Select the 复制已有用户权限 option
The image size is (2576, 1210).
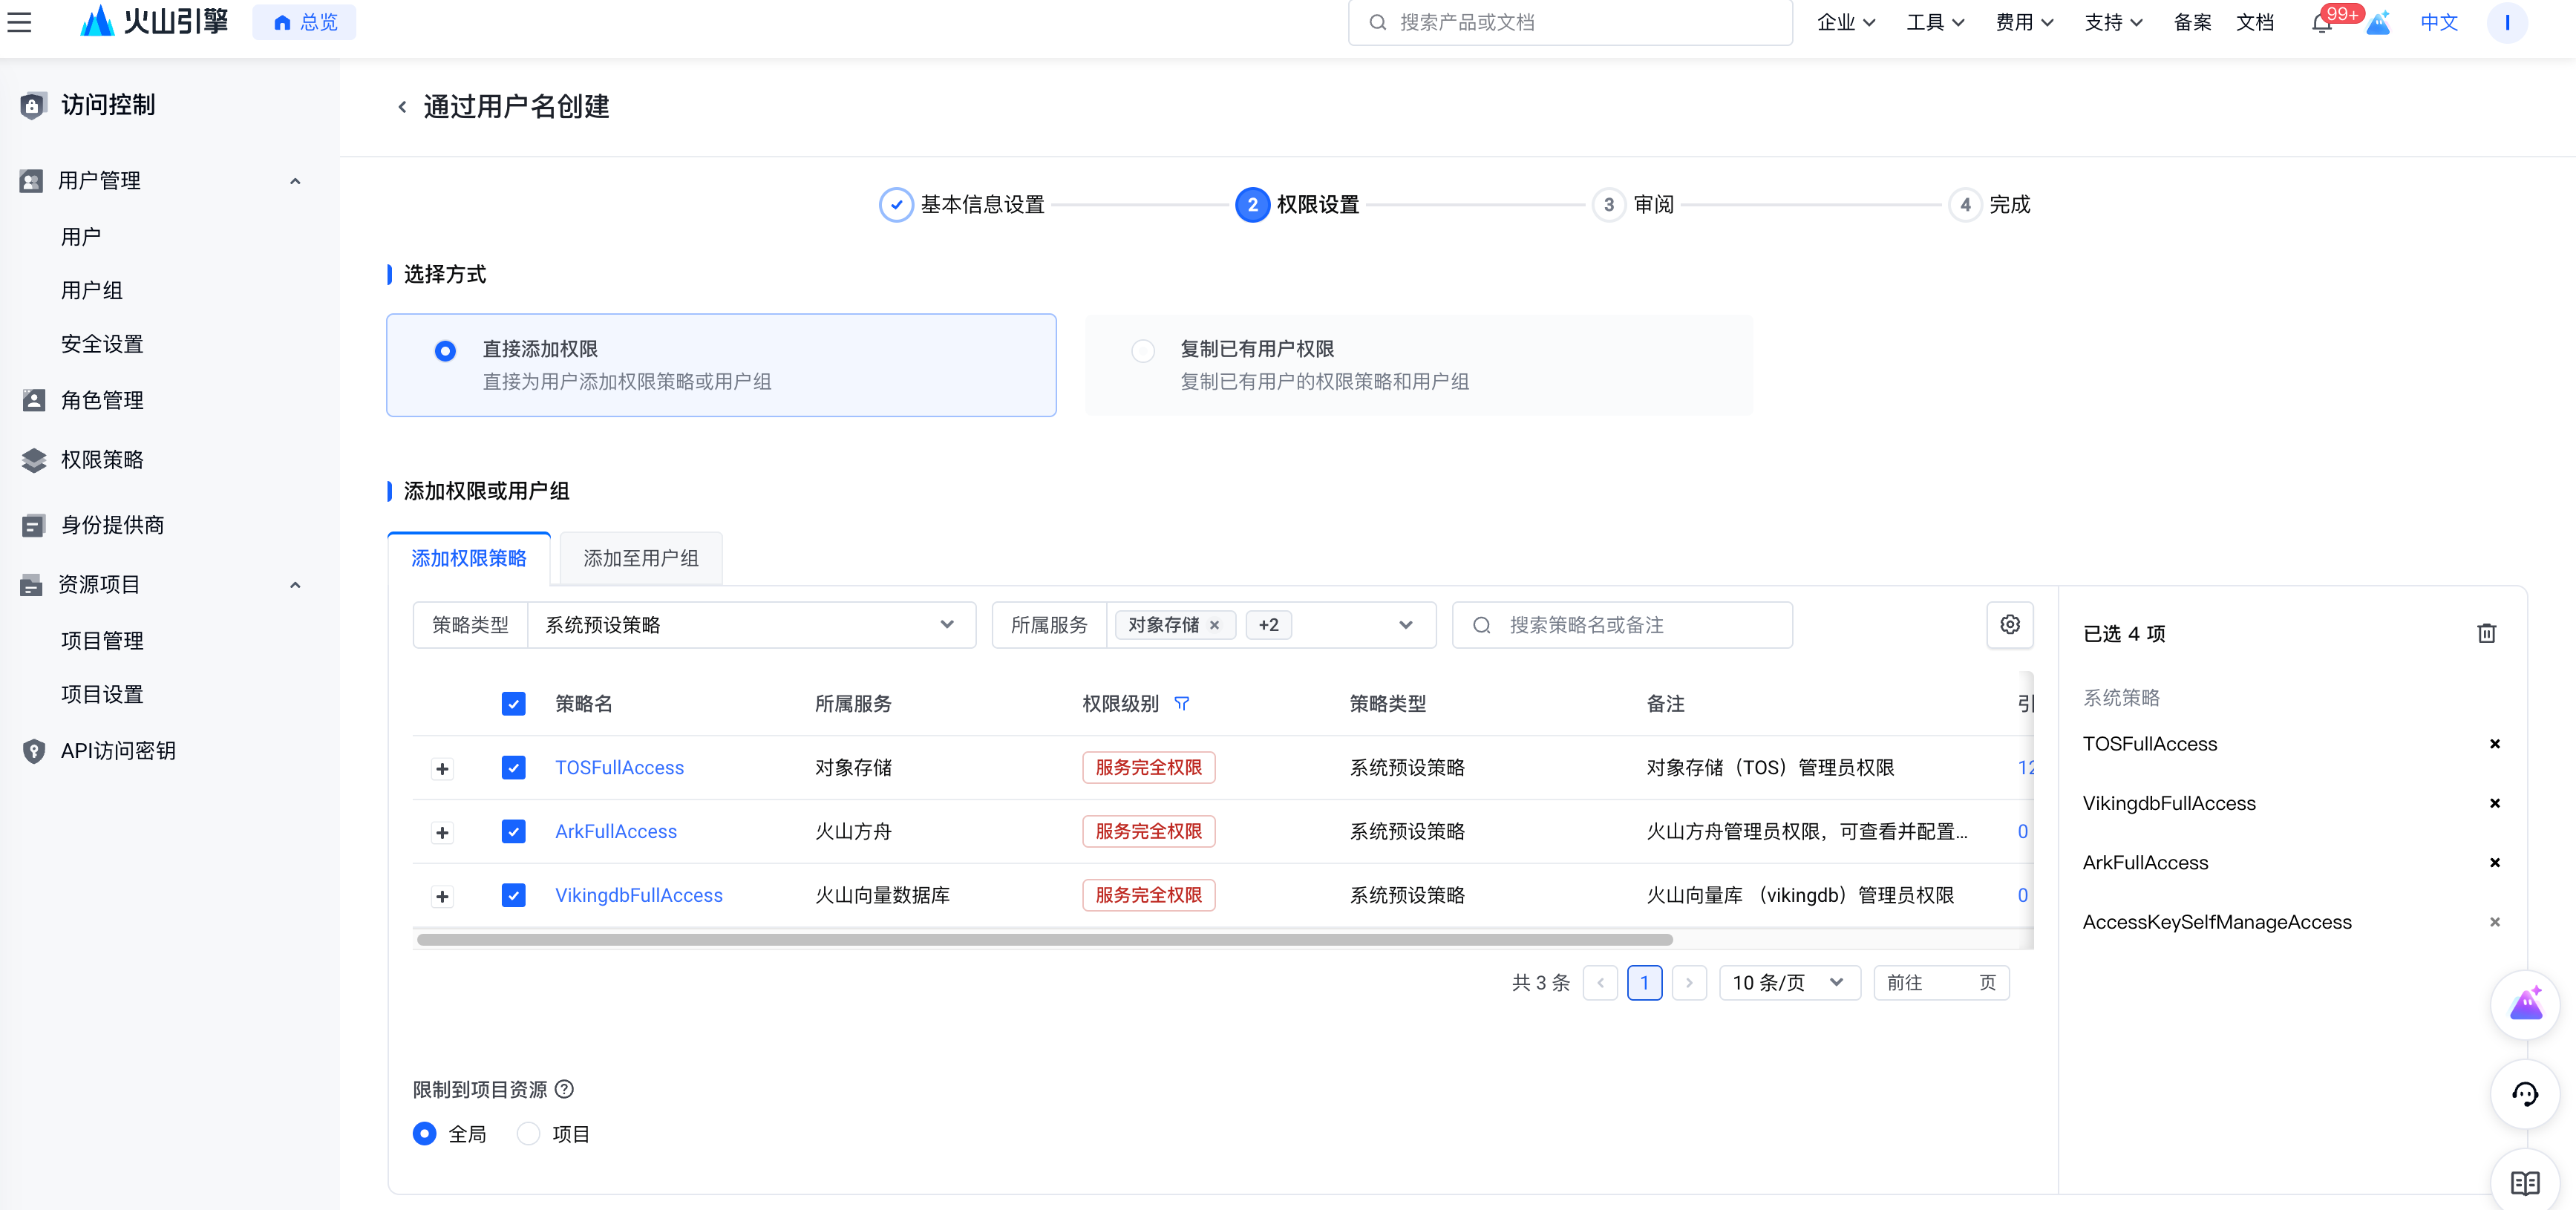click(1143, 350)
